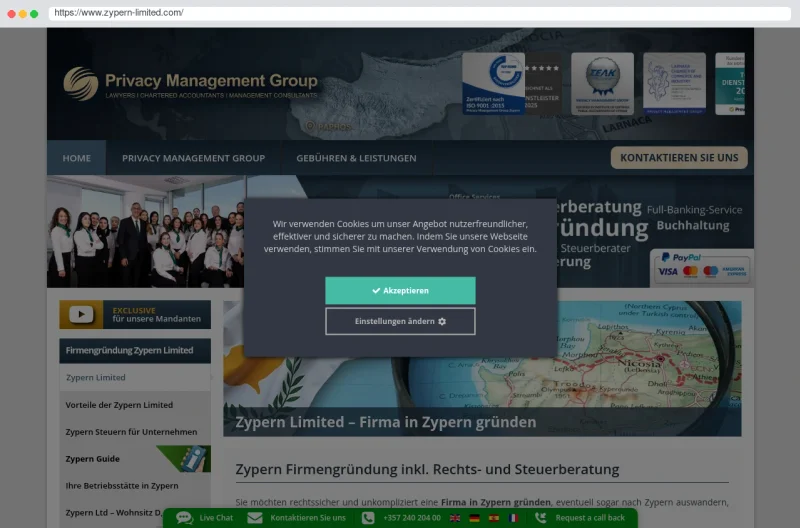Click the Full-Banking-Service banner text
The width and height of the screenshot is (800, 528).
click(694, 210)
